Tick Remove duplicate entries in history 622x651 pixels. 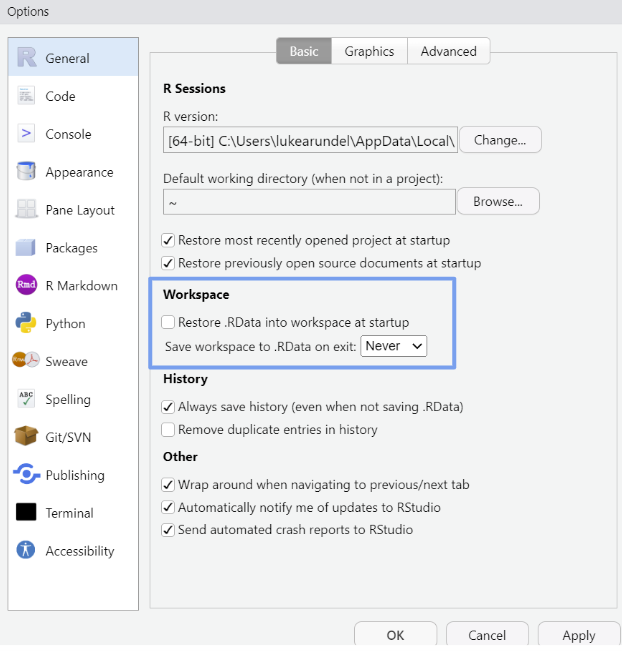[168, 430]
